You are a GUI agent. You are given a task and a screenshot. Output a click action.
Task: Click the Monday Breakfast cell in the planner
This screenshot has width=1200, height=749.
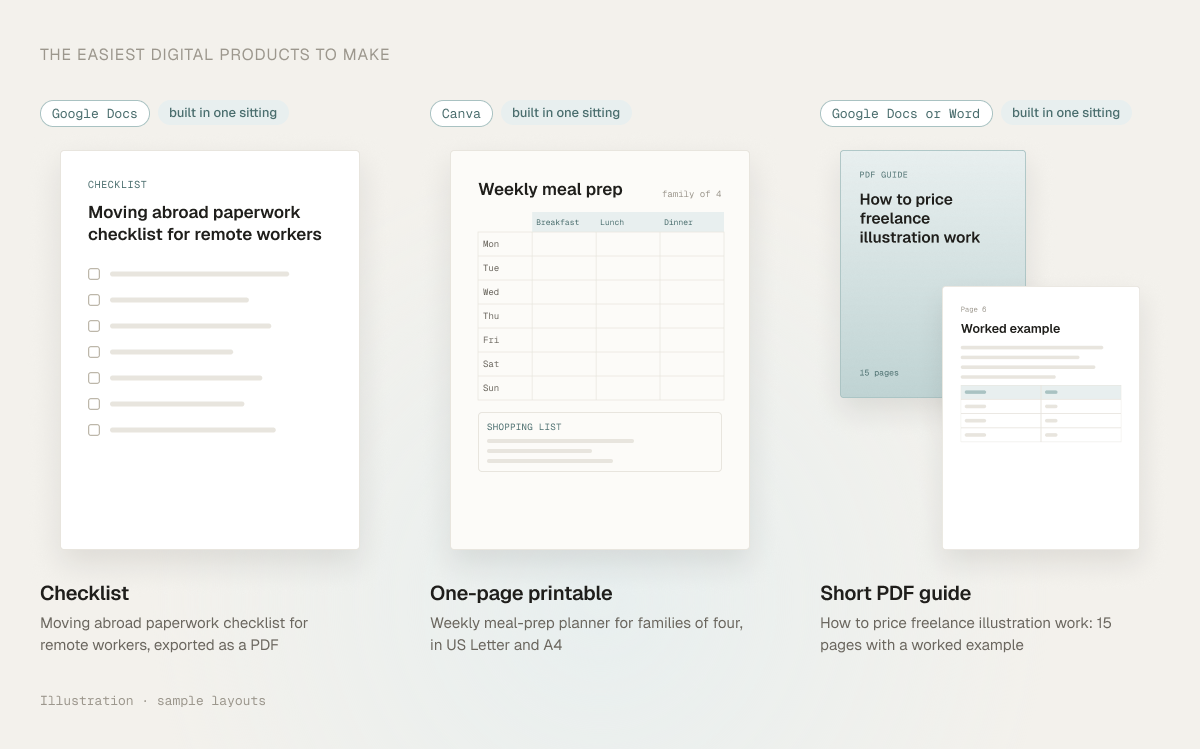[564, 244]
